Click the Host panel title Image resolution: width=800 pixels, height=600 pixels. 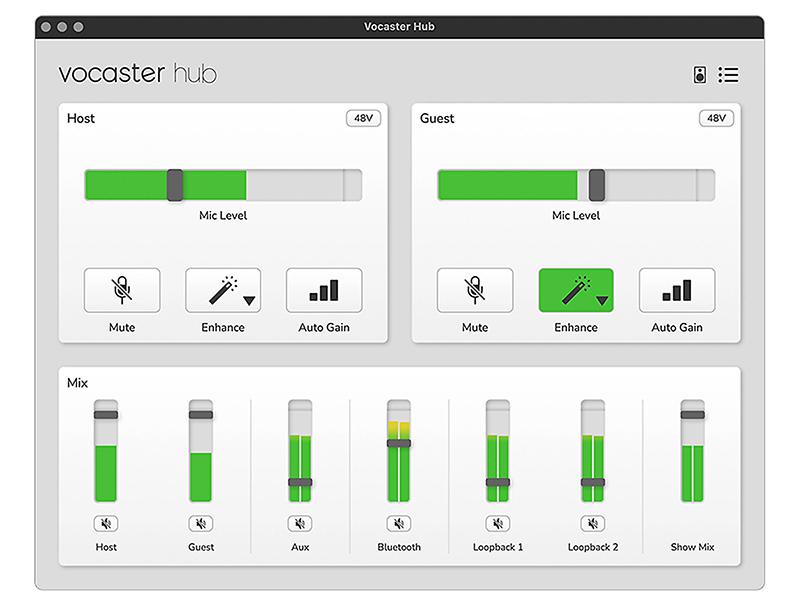[x=81, y=118]
